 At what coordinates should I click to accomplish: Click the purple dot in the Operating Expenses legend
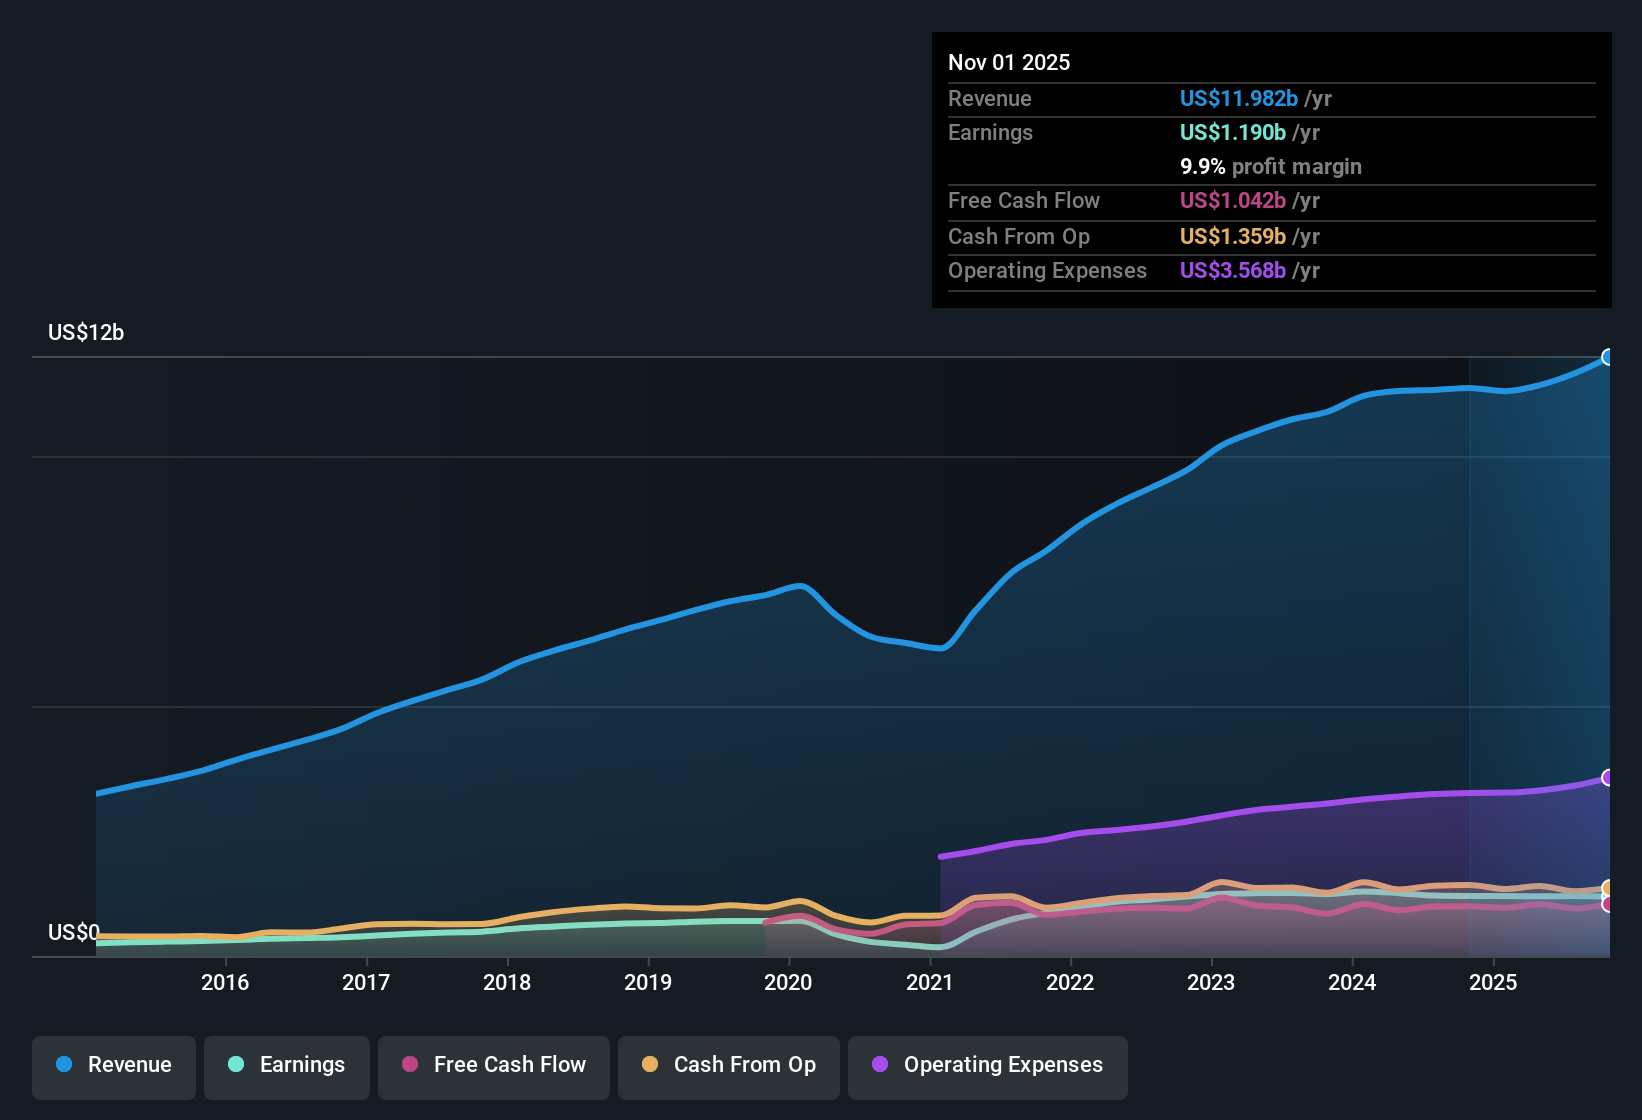[879, 1065]
